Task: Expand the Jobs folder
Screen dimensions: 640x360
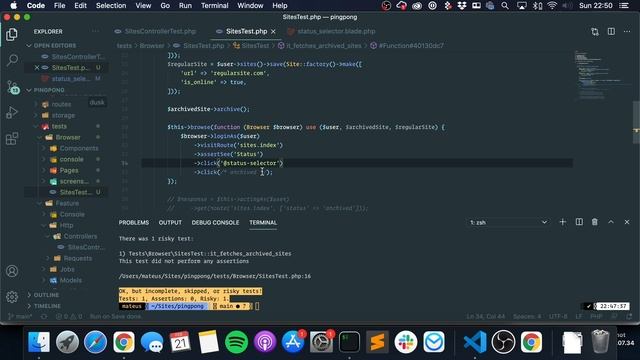Action: coord(67,269)
